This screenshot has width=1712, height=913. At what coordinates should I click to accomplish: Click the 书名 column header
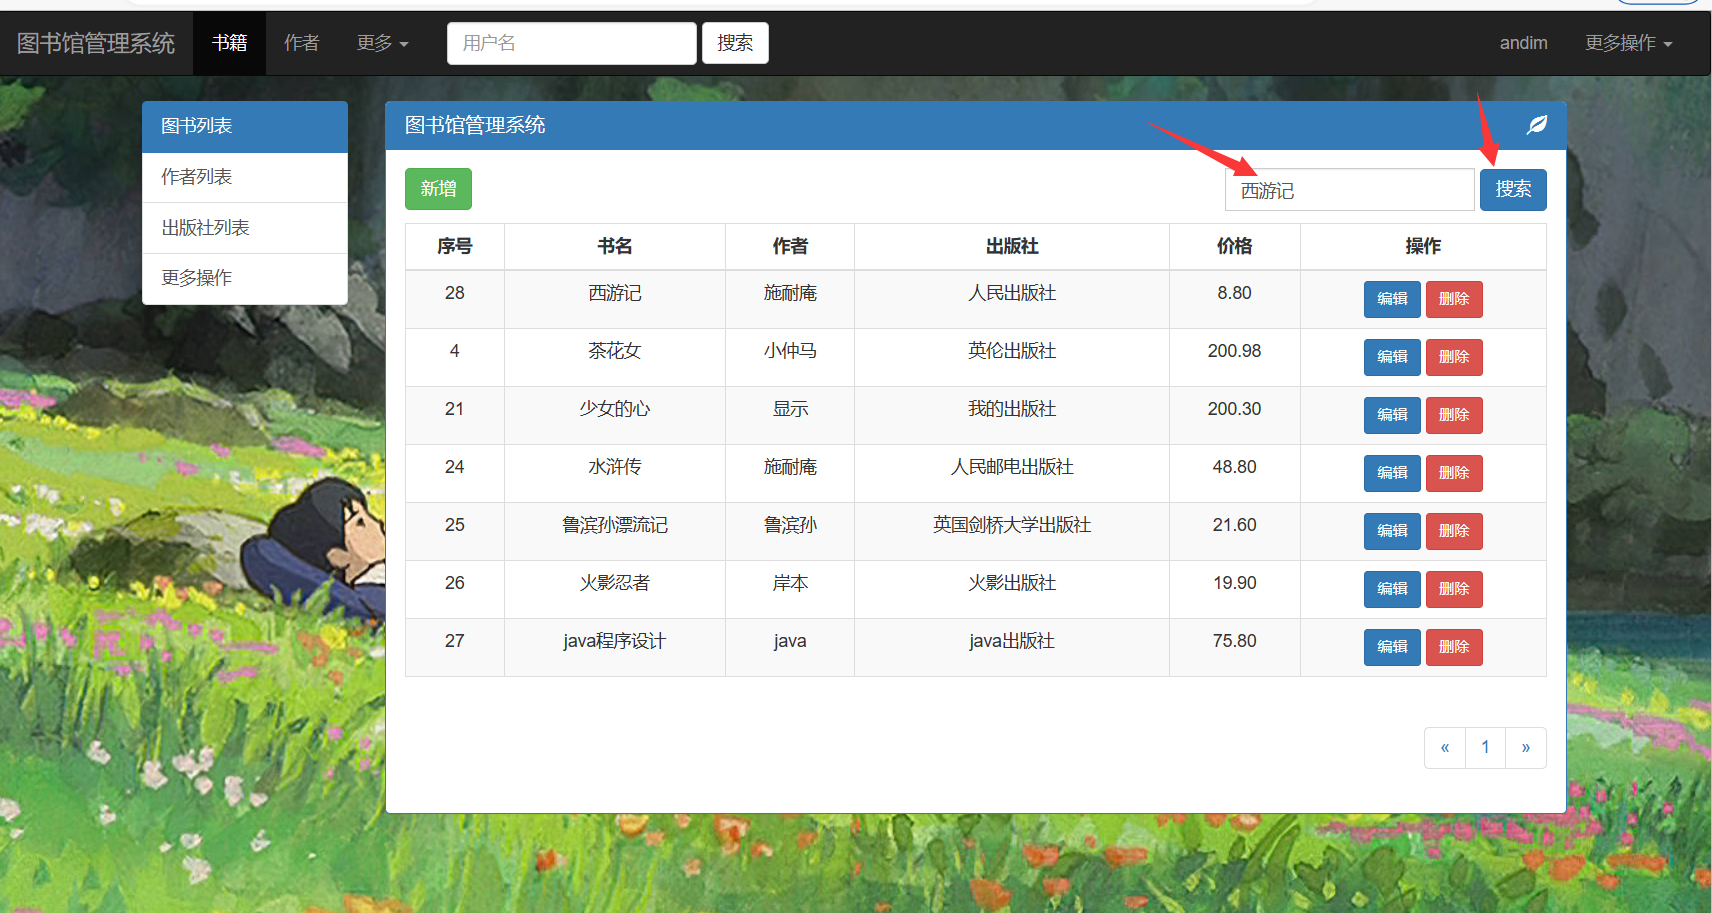(615, 246)
